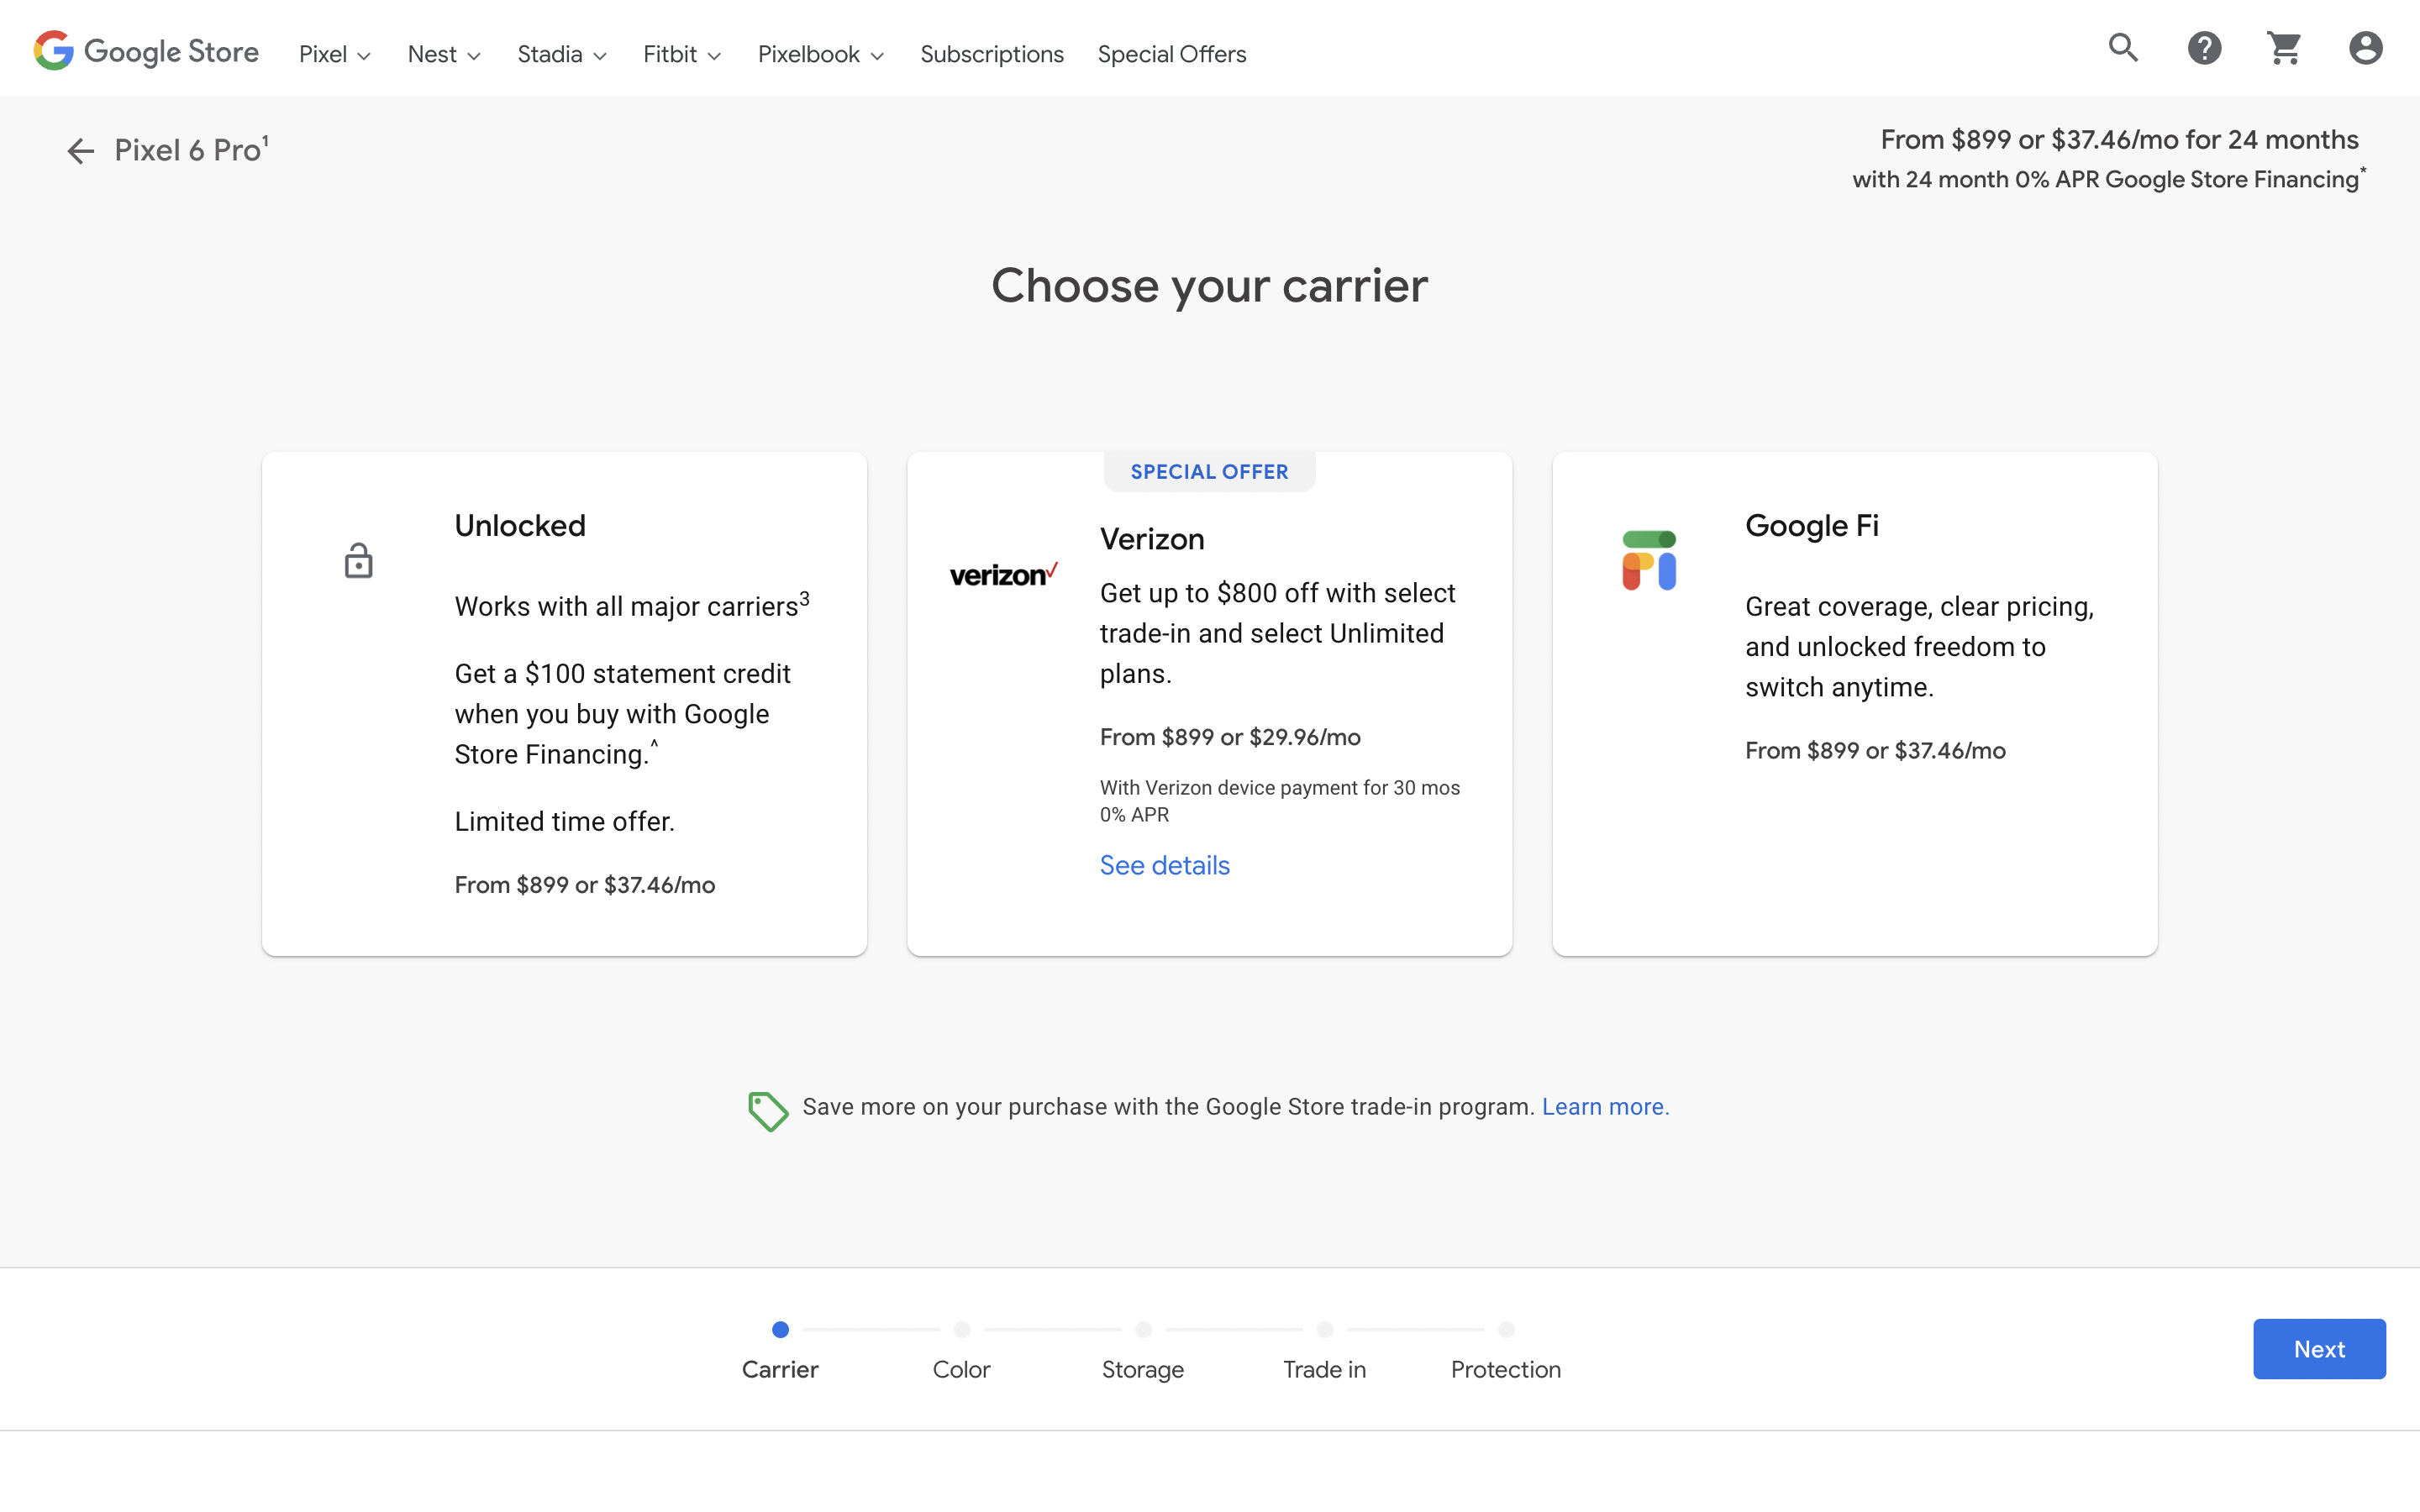Expand the Pixel dropdown menu
Screen dimensions: 2420x1512
pos(334,54)
